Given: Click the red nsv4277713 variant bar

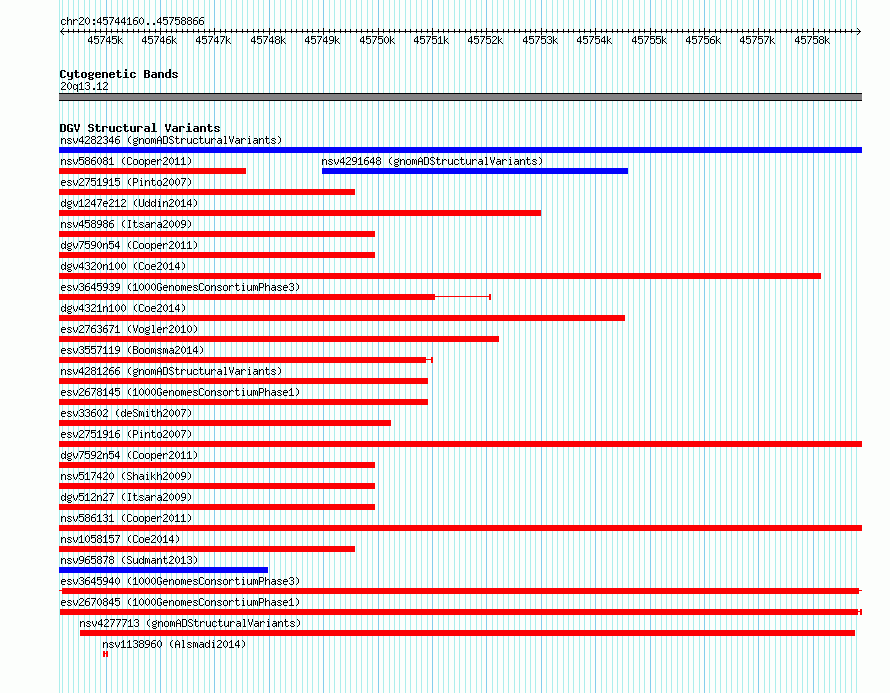Looking at the screenshot, I should pos(467,633).
